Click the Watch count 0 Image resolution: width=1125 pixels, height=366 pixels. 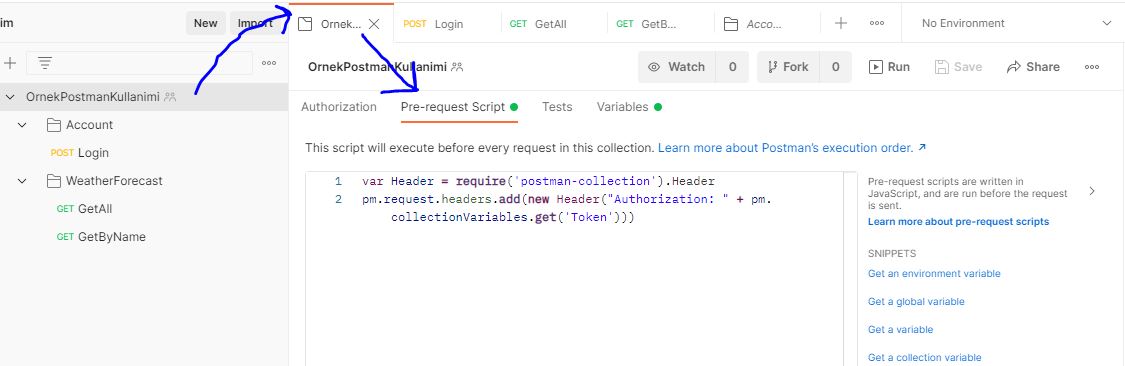[x=733, y=67]
